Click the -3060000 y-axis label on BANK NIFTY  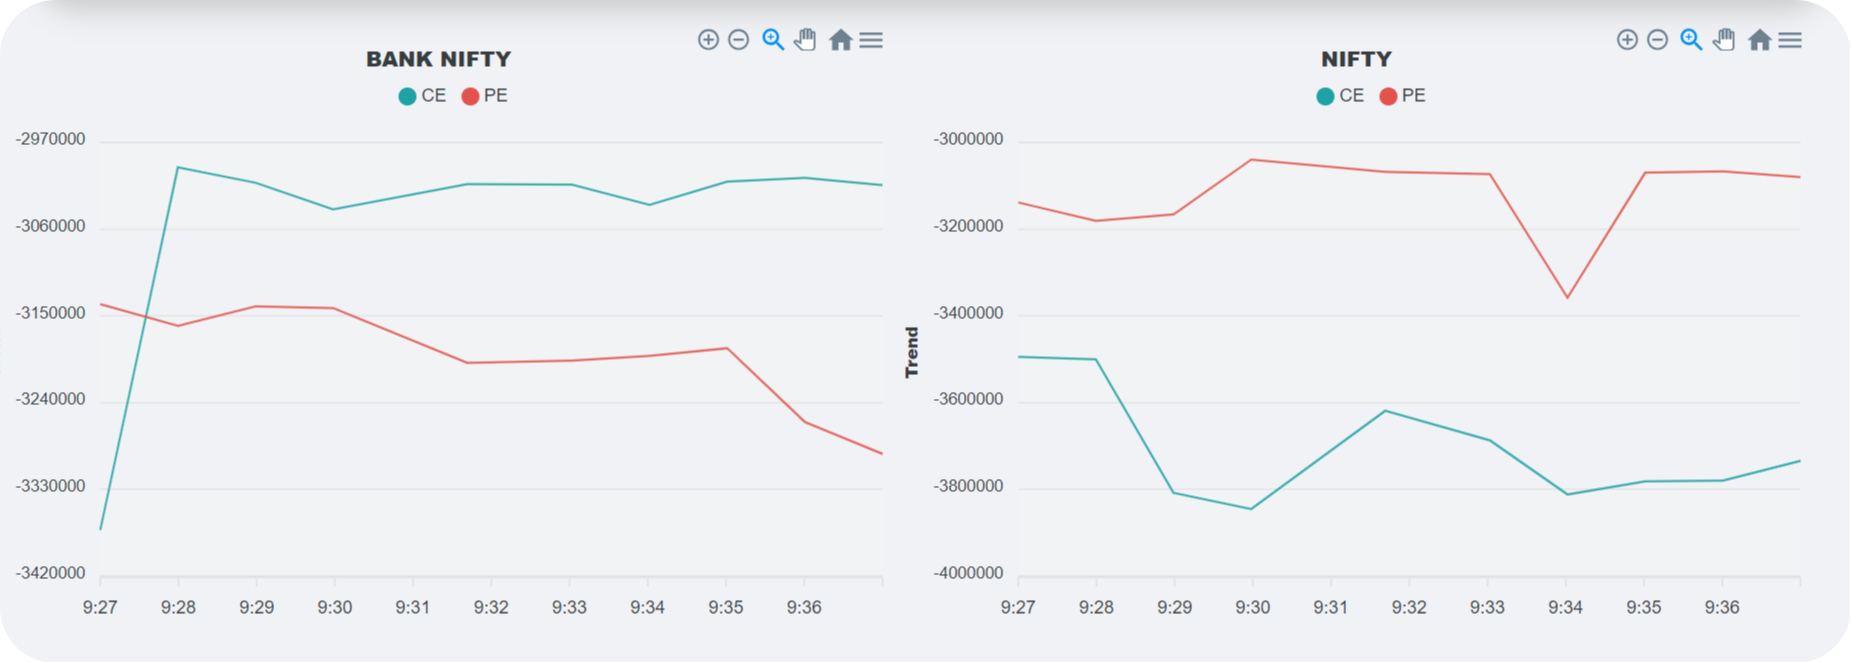50,227
